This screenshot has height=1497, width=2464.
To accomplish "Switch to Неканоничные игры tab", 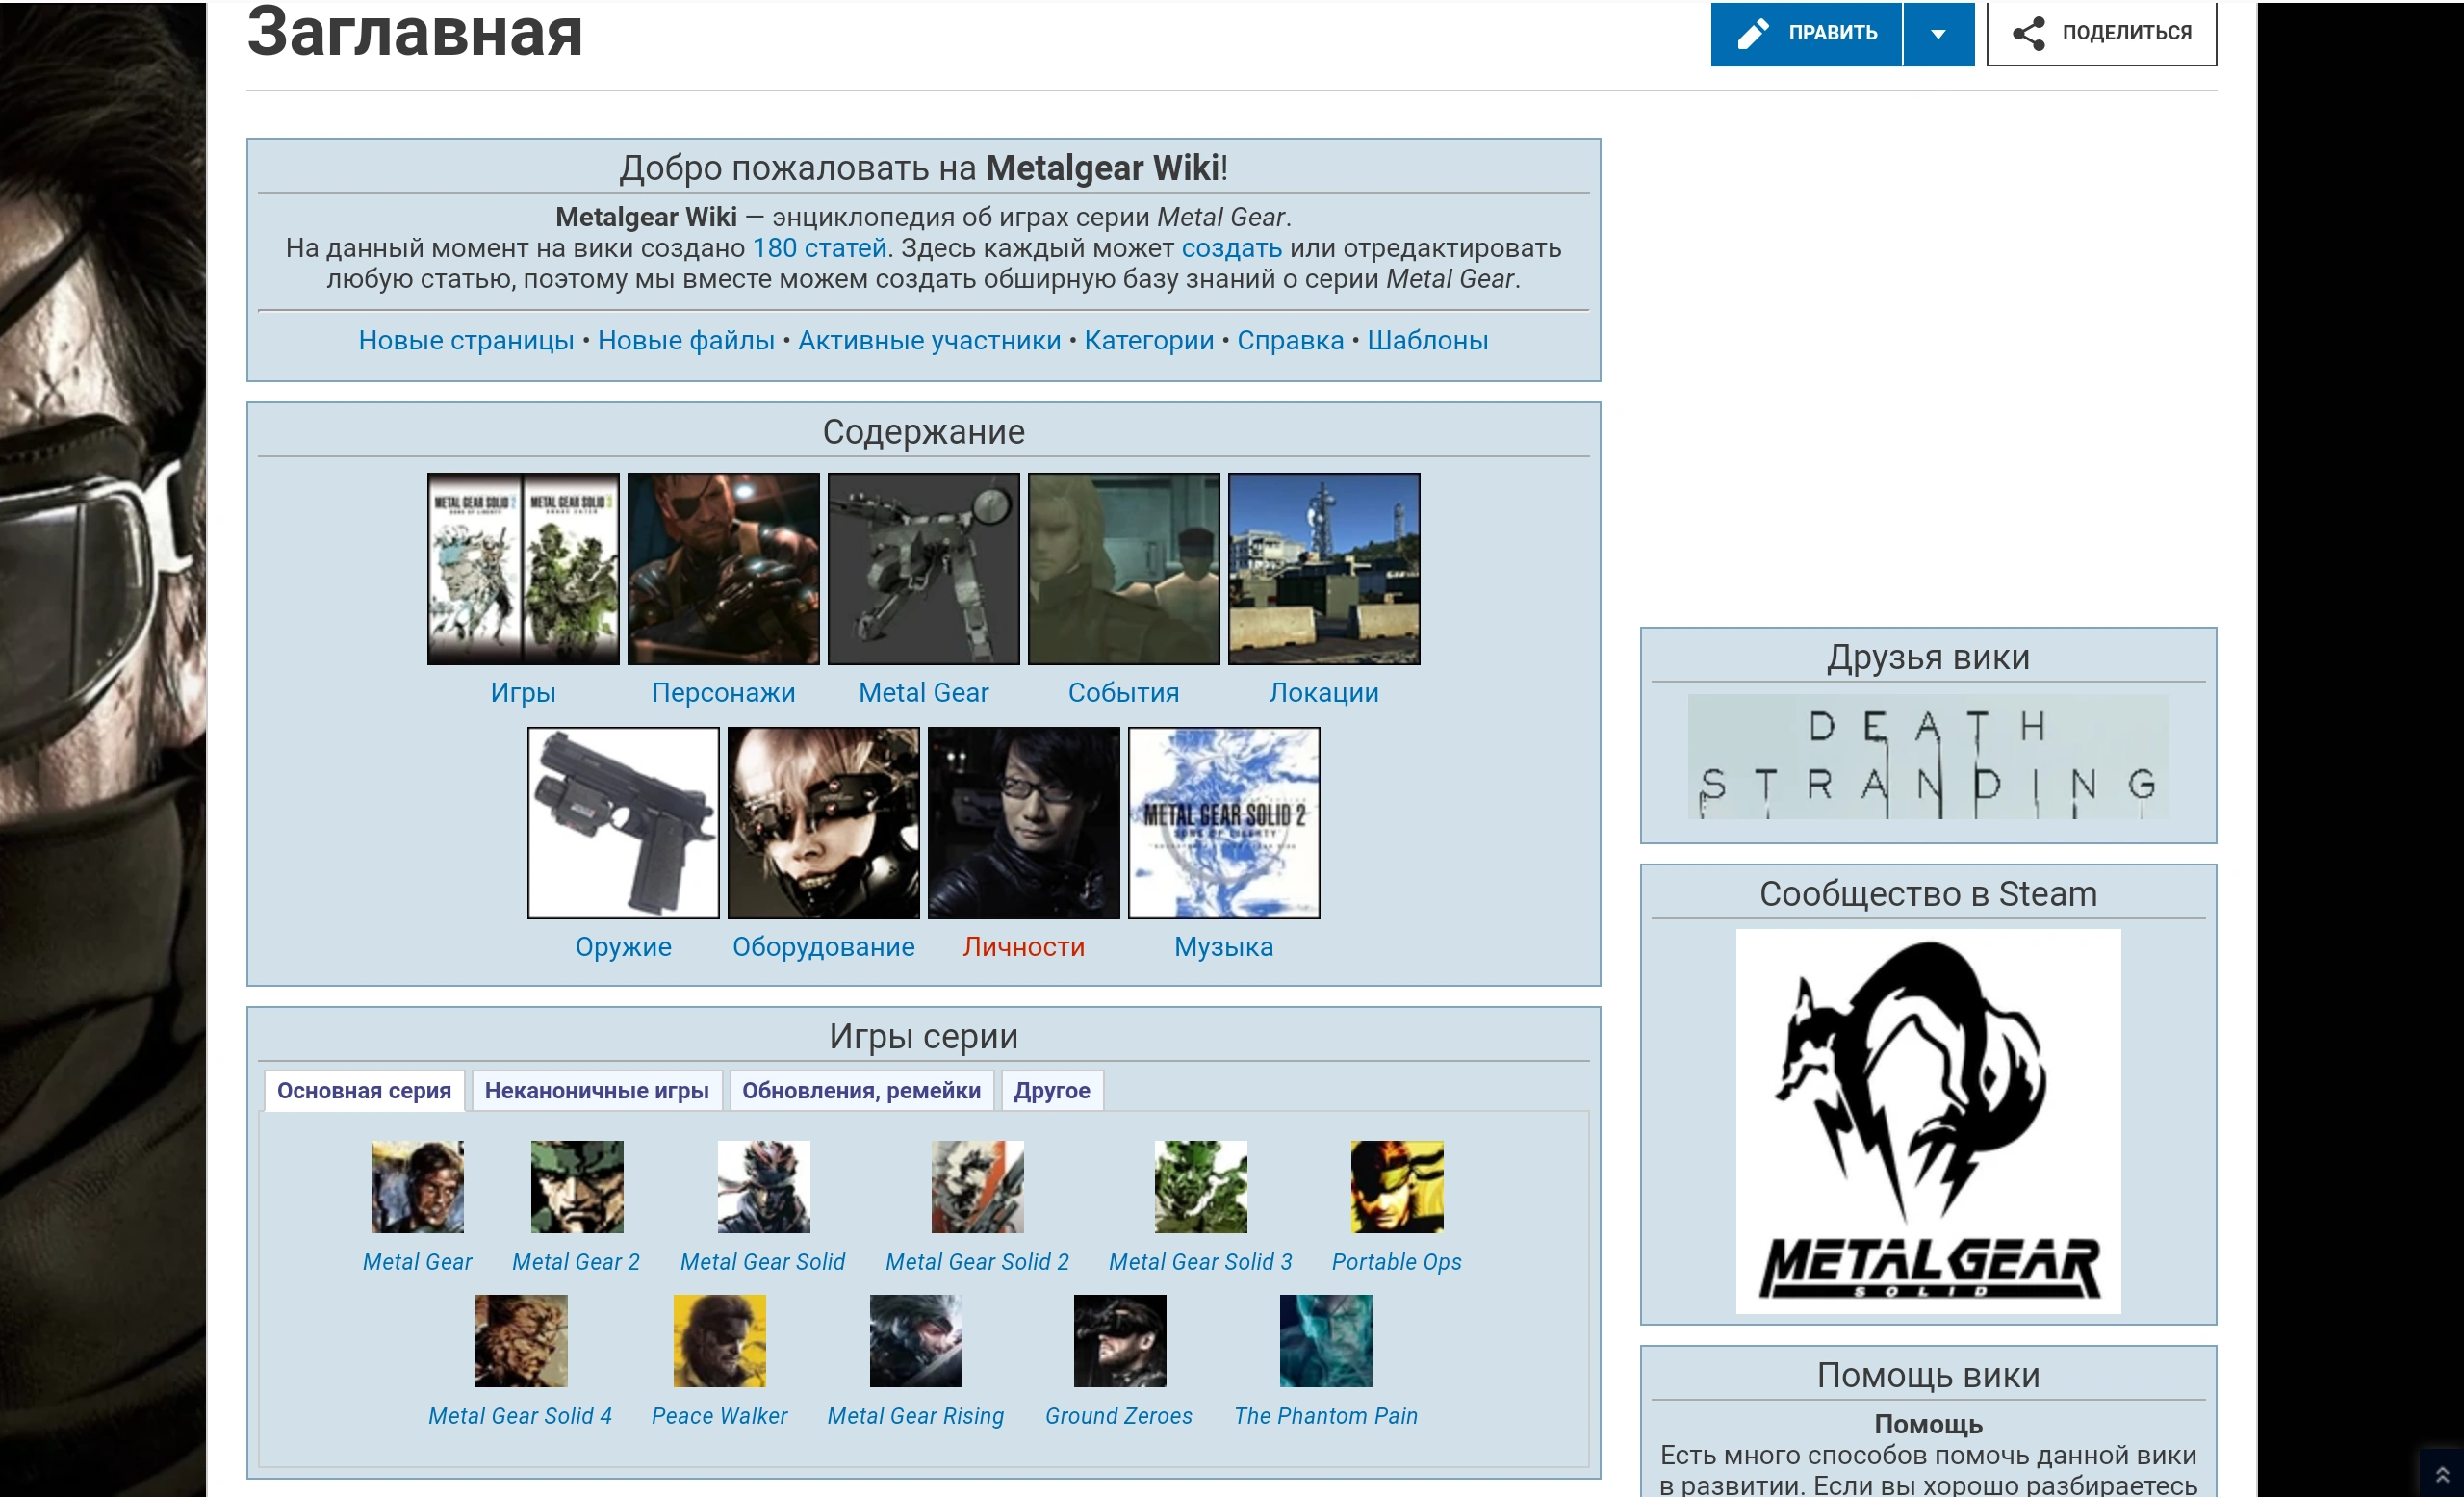I will pyautogui.click(x=596, y=1090).
